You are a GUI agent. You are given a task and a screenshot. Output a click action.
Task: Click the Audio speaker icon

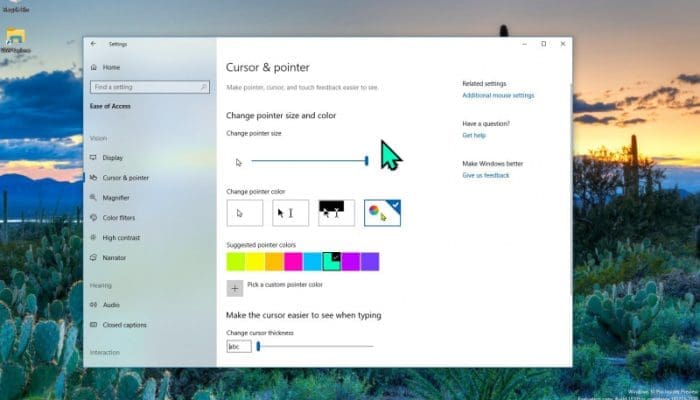[x=93, y=305]
